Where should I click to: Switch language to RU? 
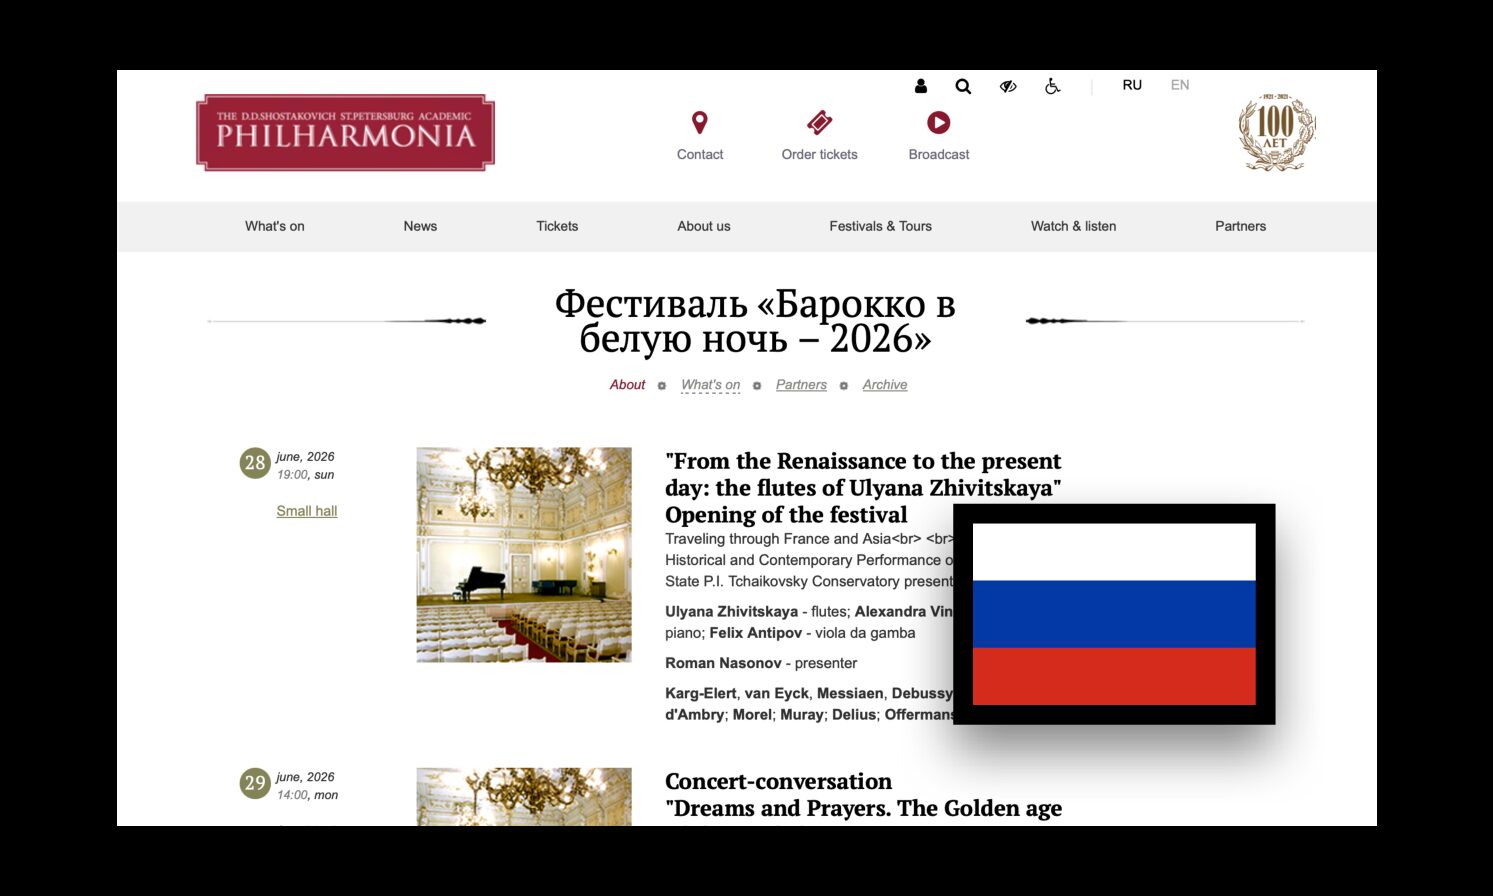[1132, 85]
